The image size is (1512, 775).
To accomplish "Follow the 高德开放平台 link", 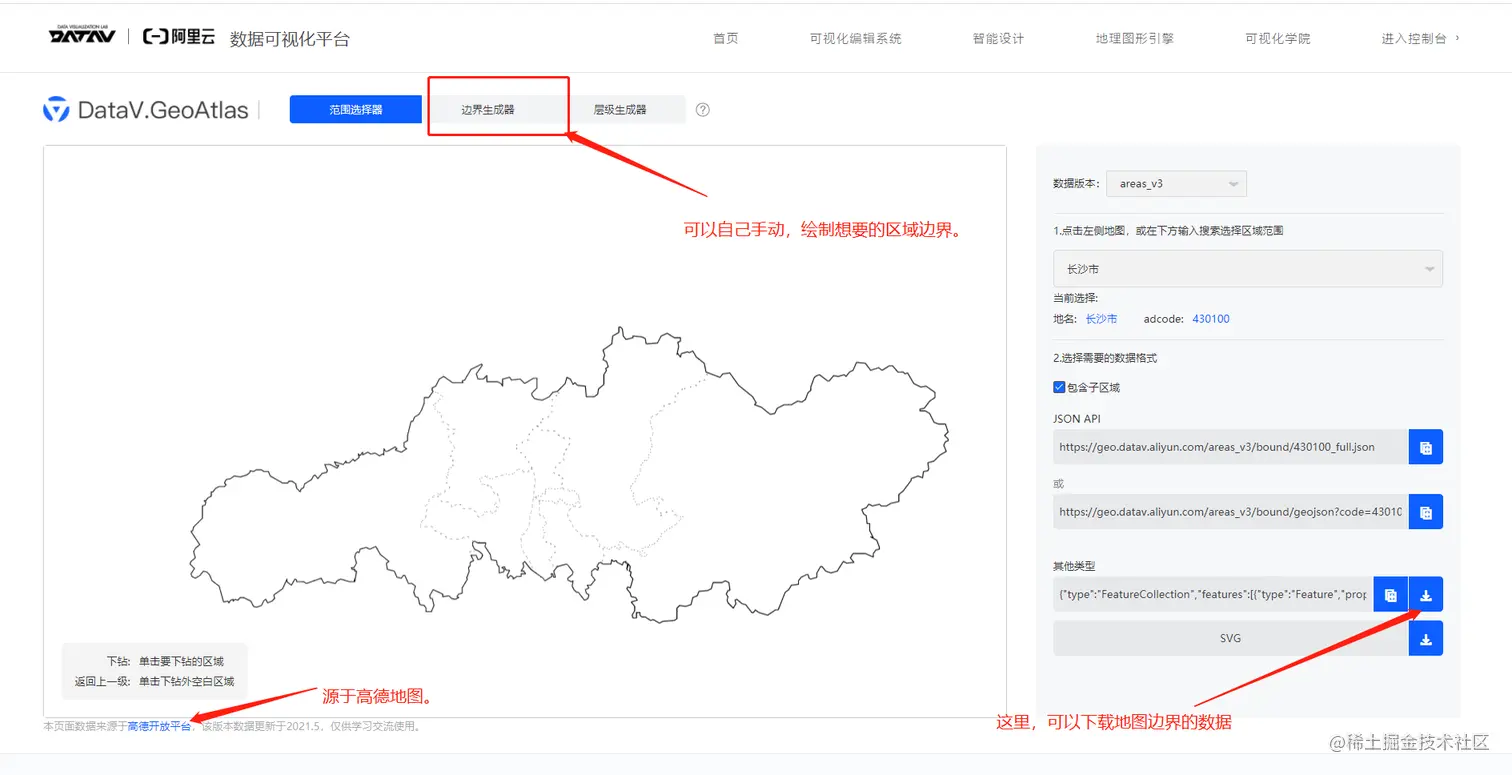I will coord(159,726).
